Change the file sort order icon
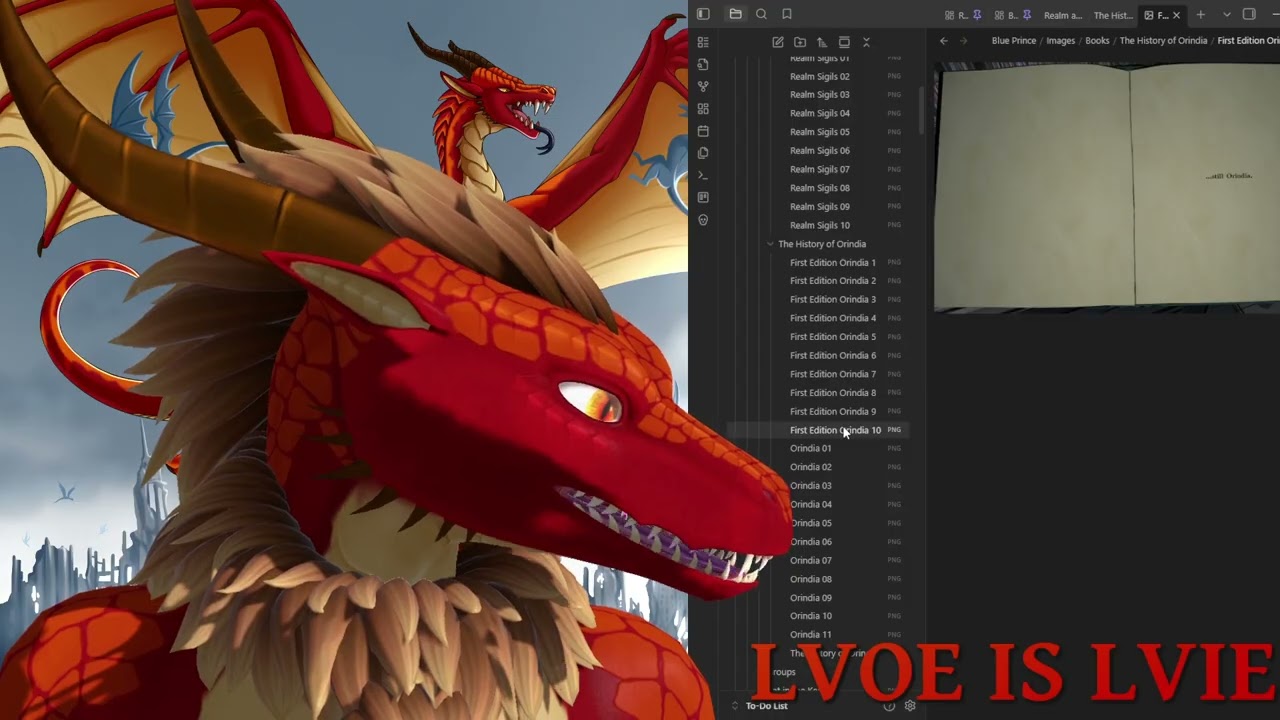1280x720 pixels. pos(822,42)
